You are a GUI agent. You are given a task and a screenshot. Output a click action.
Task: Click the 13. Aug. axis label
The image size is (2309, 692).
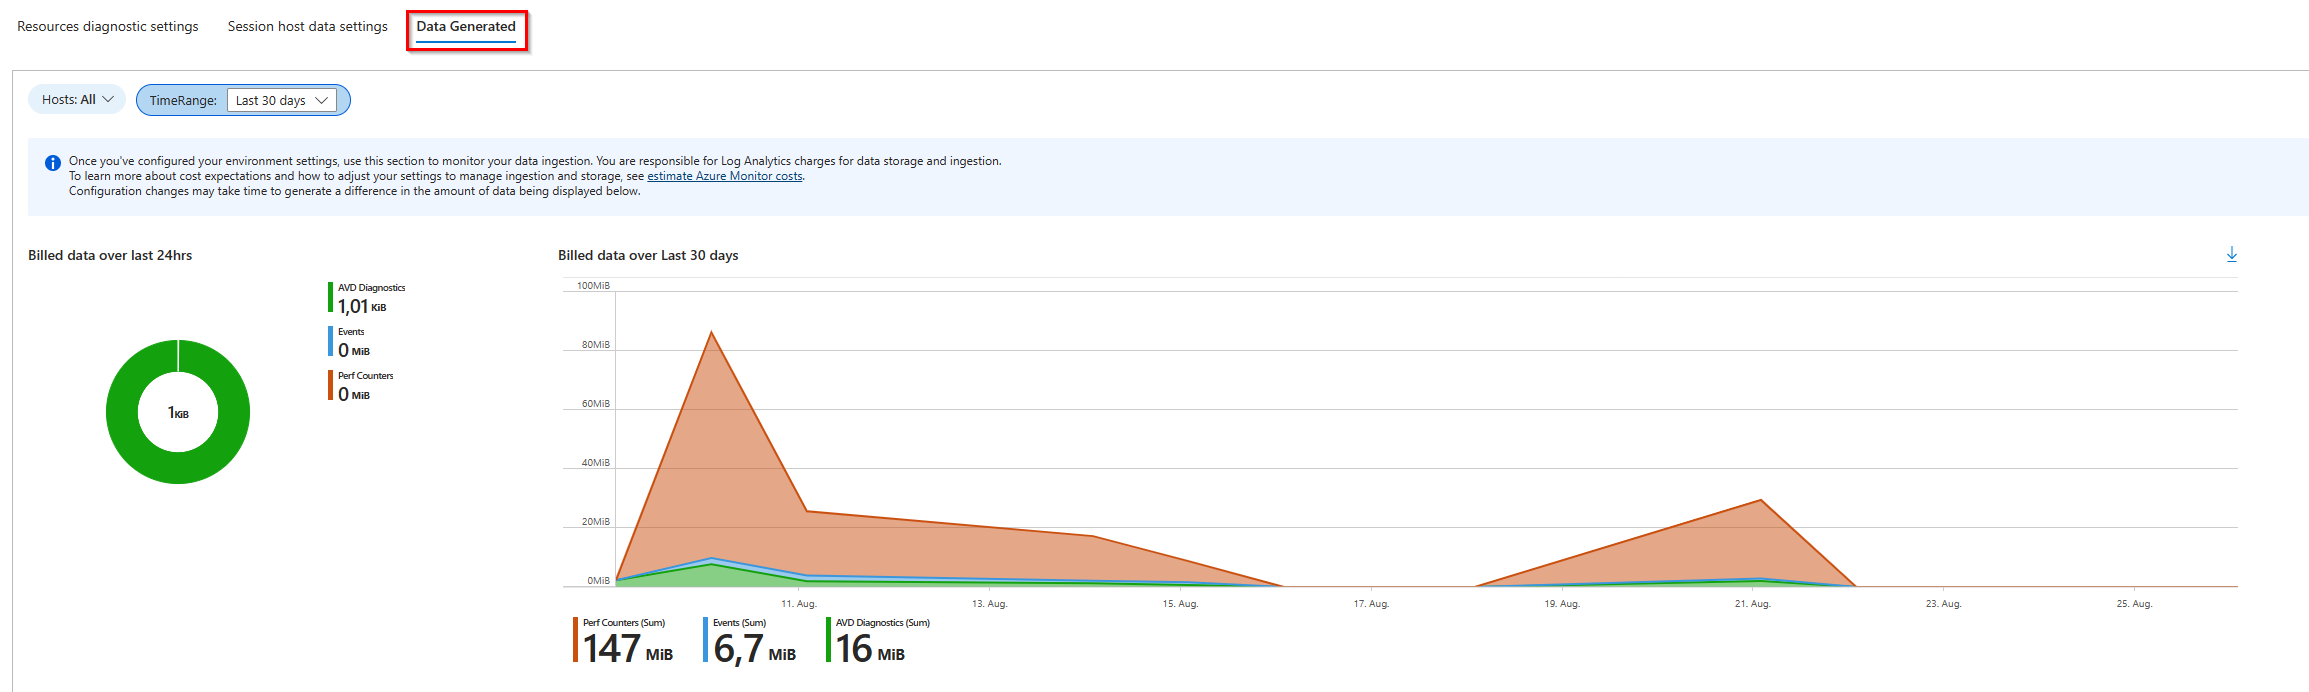point(990,604)
